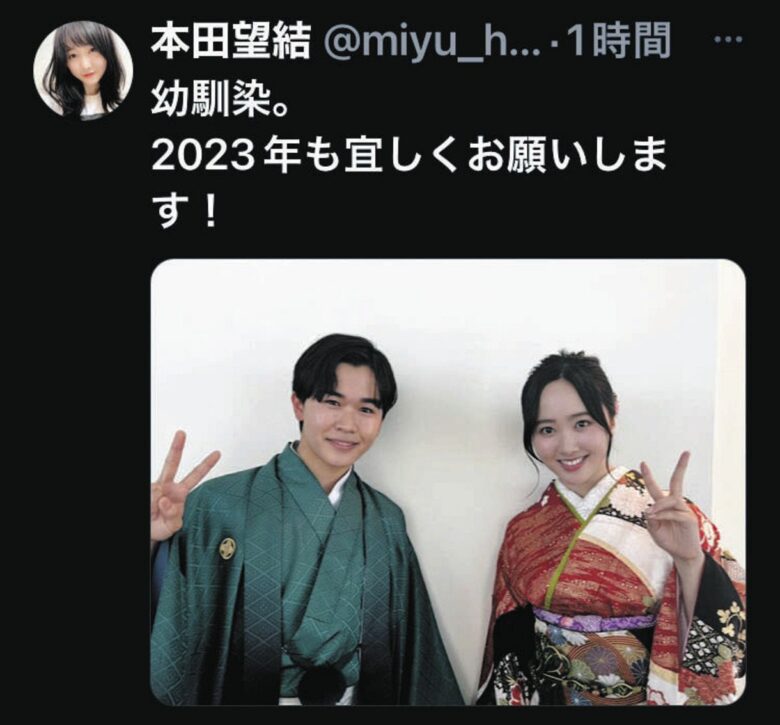Click the woman's purple obi sash
Image resolution: width=780 pixels, height=725 pixels.
click(594, 620)
